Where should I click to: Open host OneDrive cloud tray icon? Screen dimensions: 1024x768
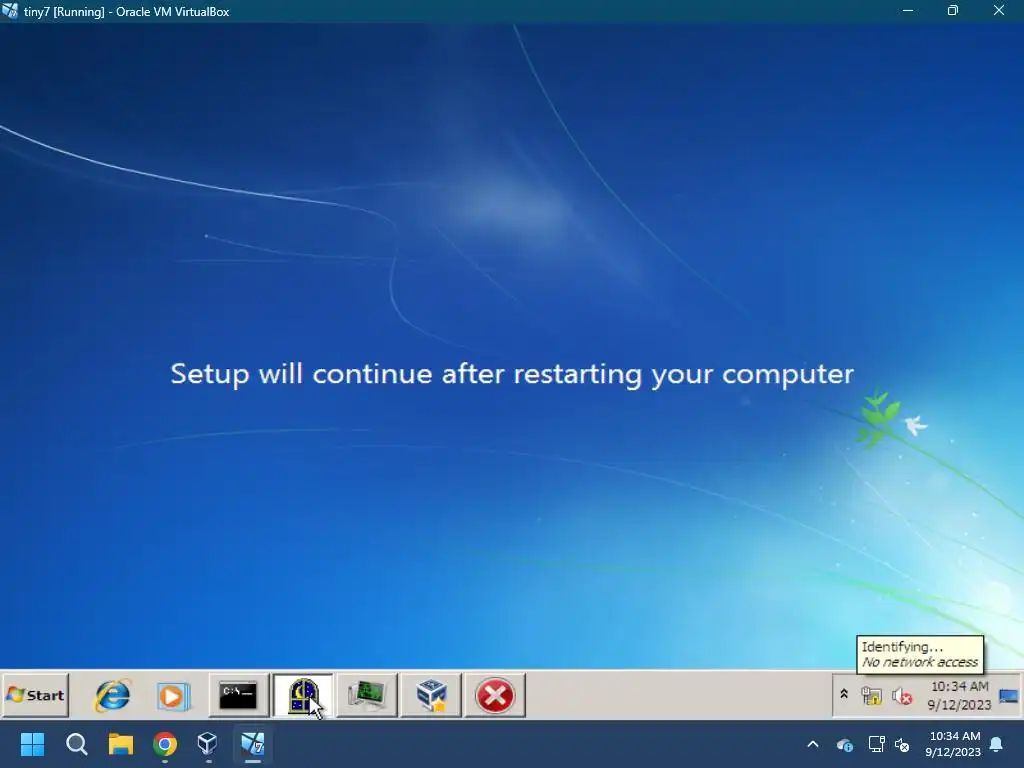coord(844,744)
